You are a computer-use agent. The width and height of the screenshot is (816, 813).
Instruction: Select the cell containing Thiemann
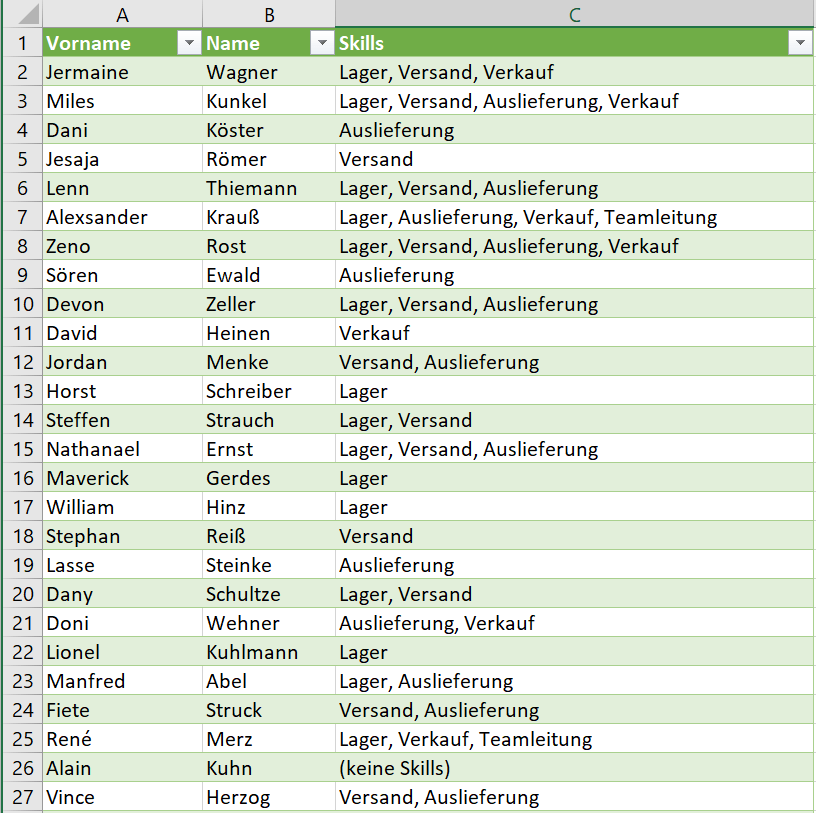269,188
